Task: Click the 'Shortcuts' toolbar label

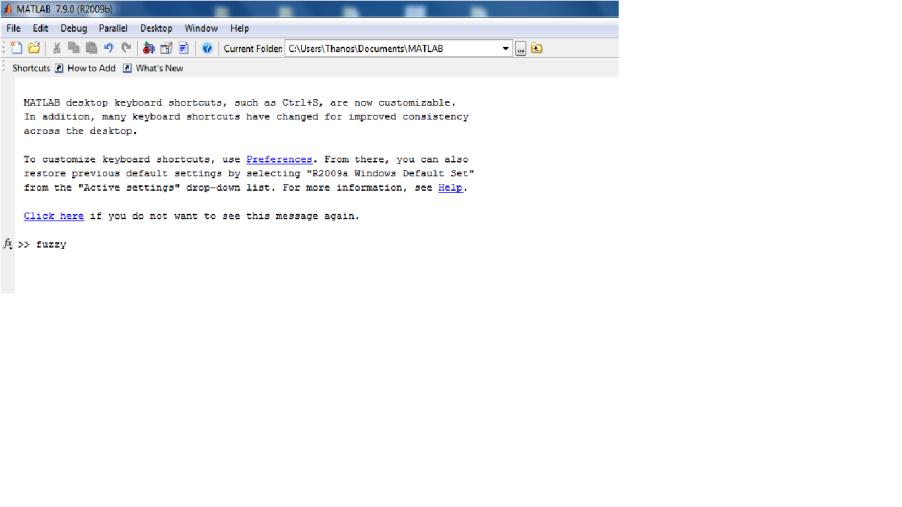Action: (31, 68)
